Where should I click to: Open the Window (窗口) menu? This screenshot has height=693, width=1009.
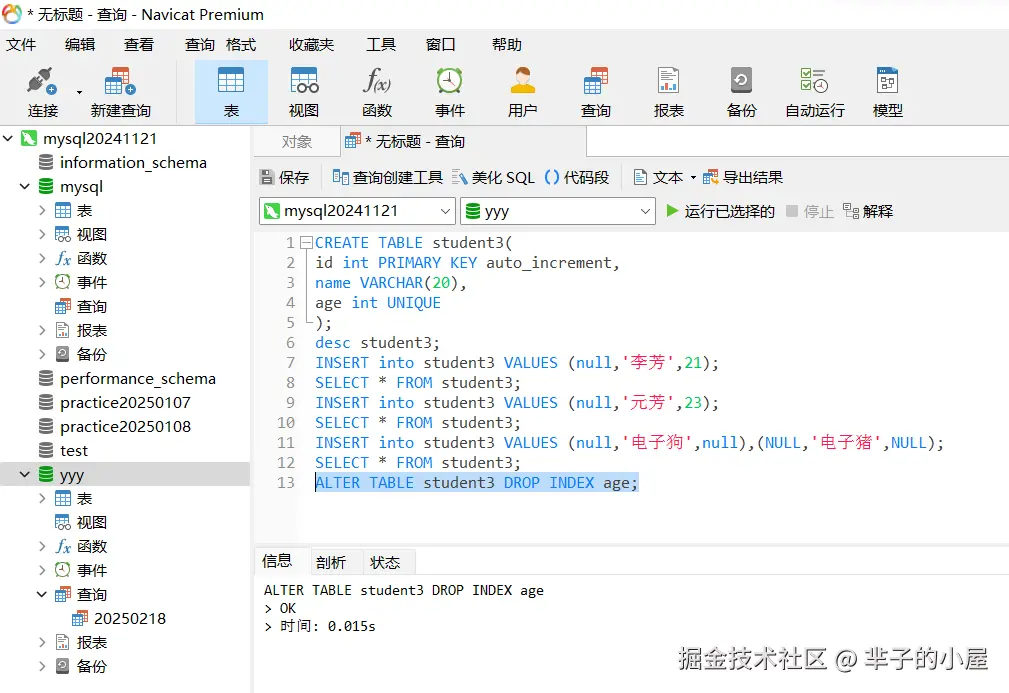[x=441, y=44]
